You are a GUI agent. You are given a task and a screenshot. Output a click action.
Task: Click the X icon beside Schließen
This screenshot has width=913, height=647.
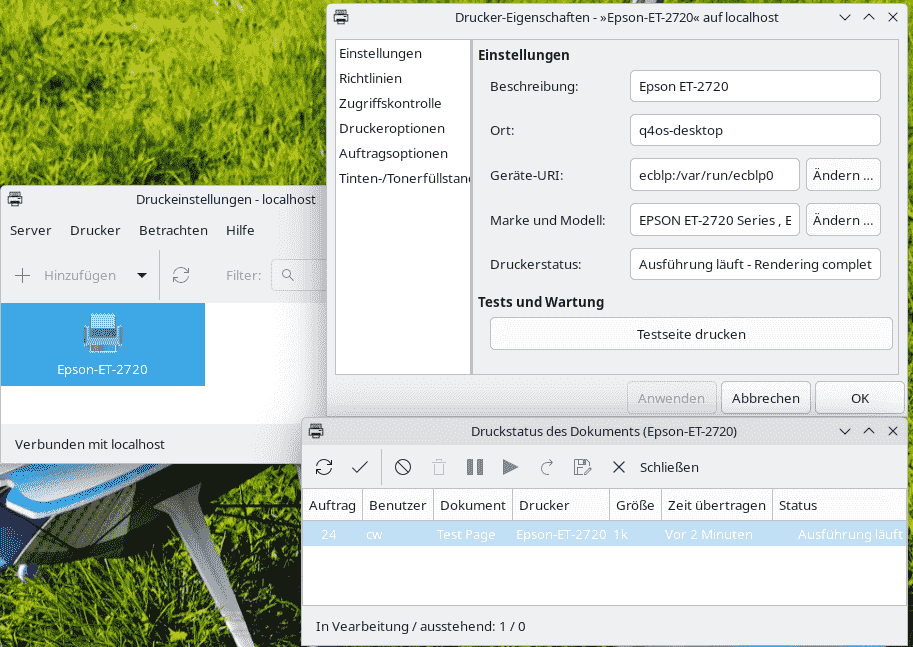[x=619, y=467]
